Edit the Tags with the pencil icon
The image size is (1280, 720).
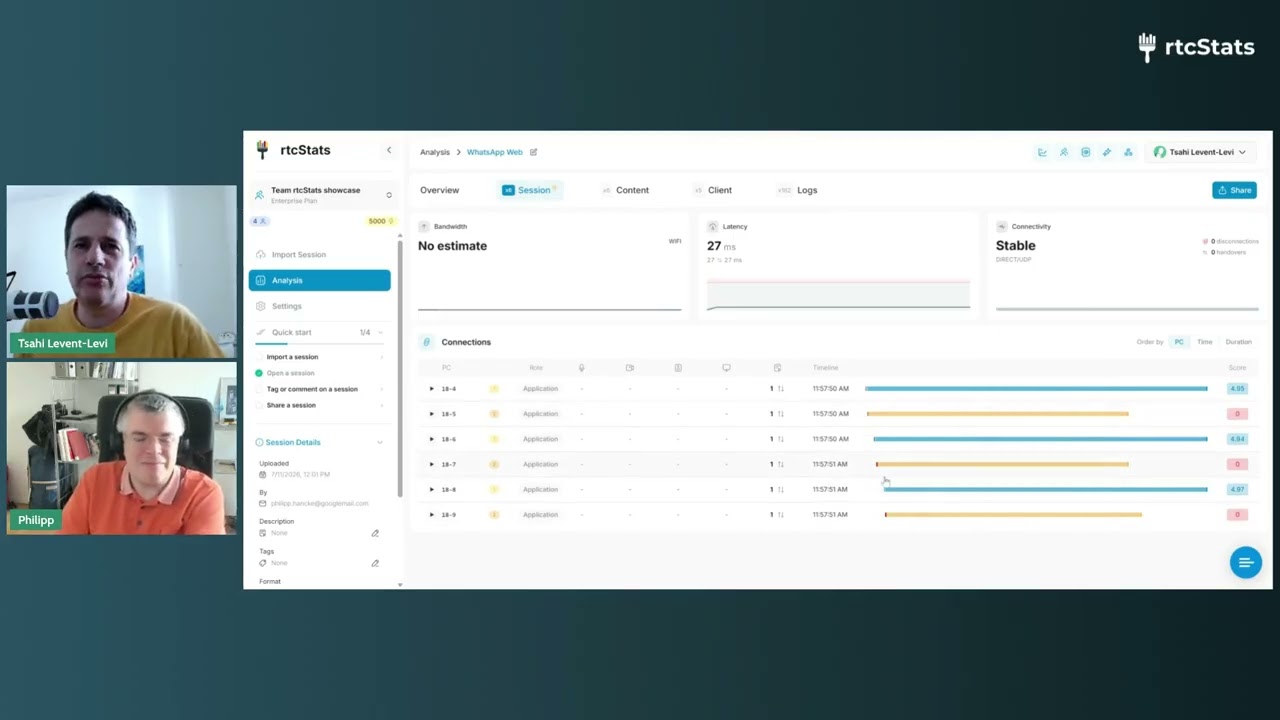pos(375,563)
